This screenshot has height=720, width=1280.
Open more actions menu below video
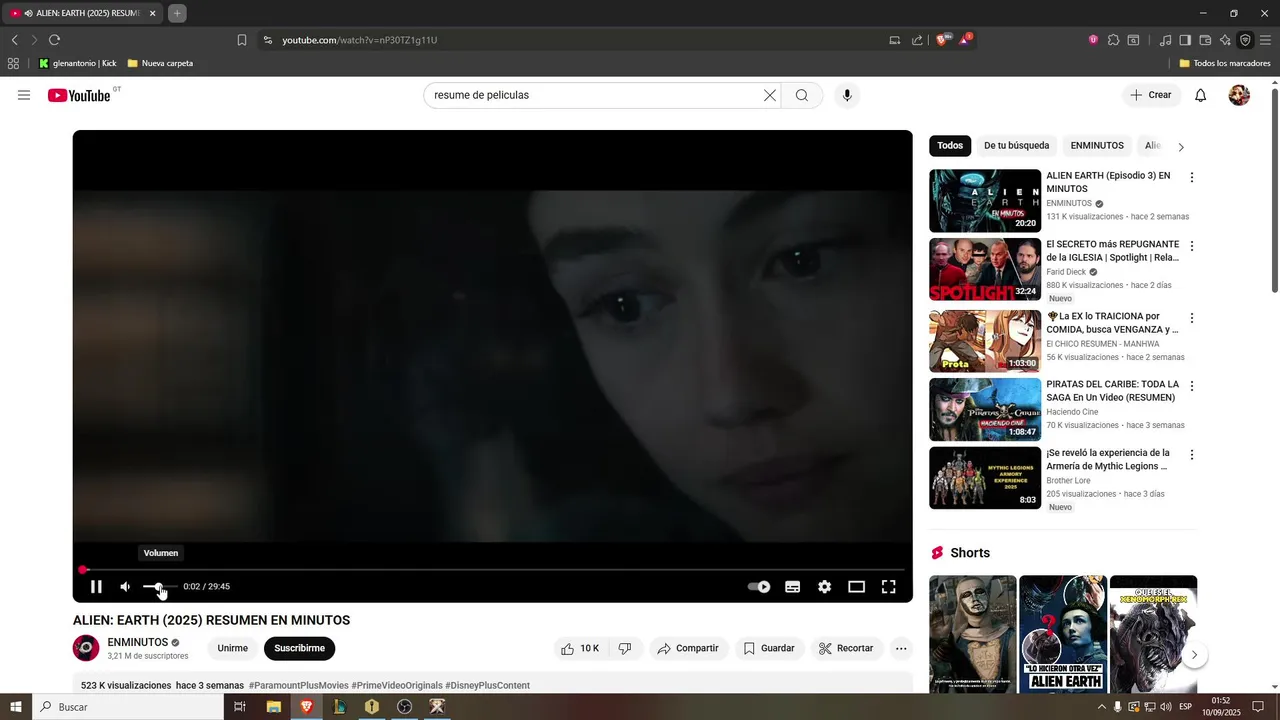901,648
